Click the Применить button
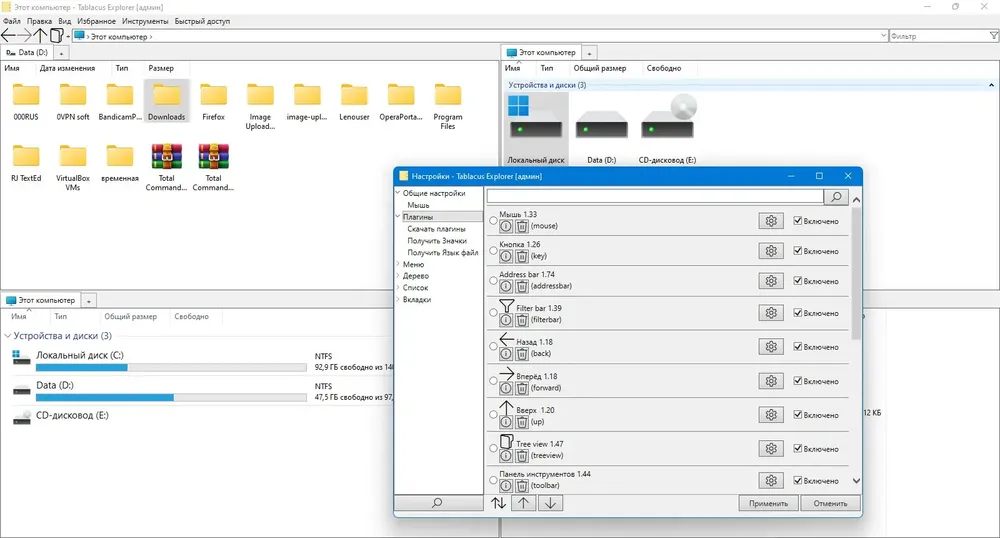This screenshot has width=1000, height=538. (768, 503)
